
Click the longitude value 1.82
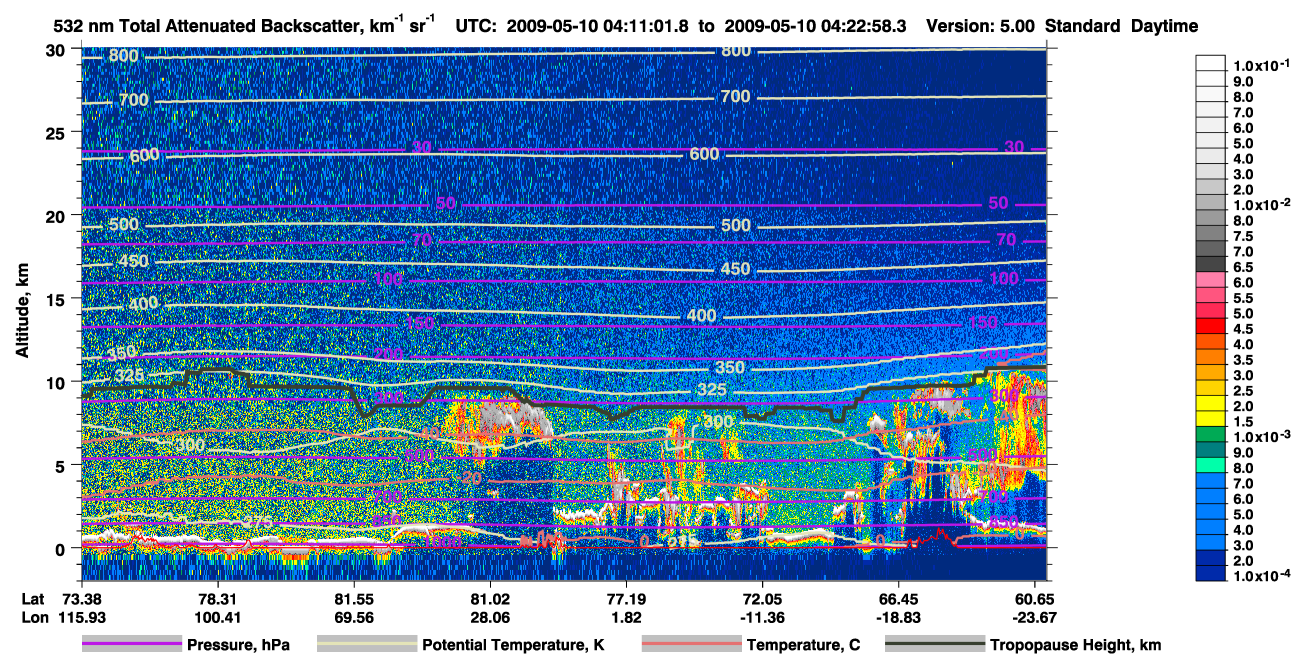tap(625, 617)
